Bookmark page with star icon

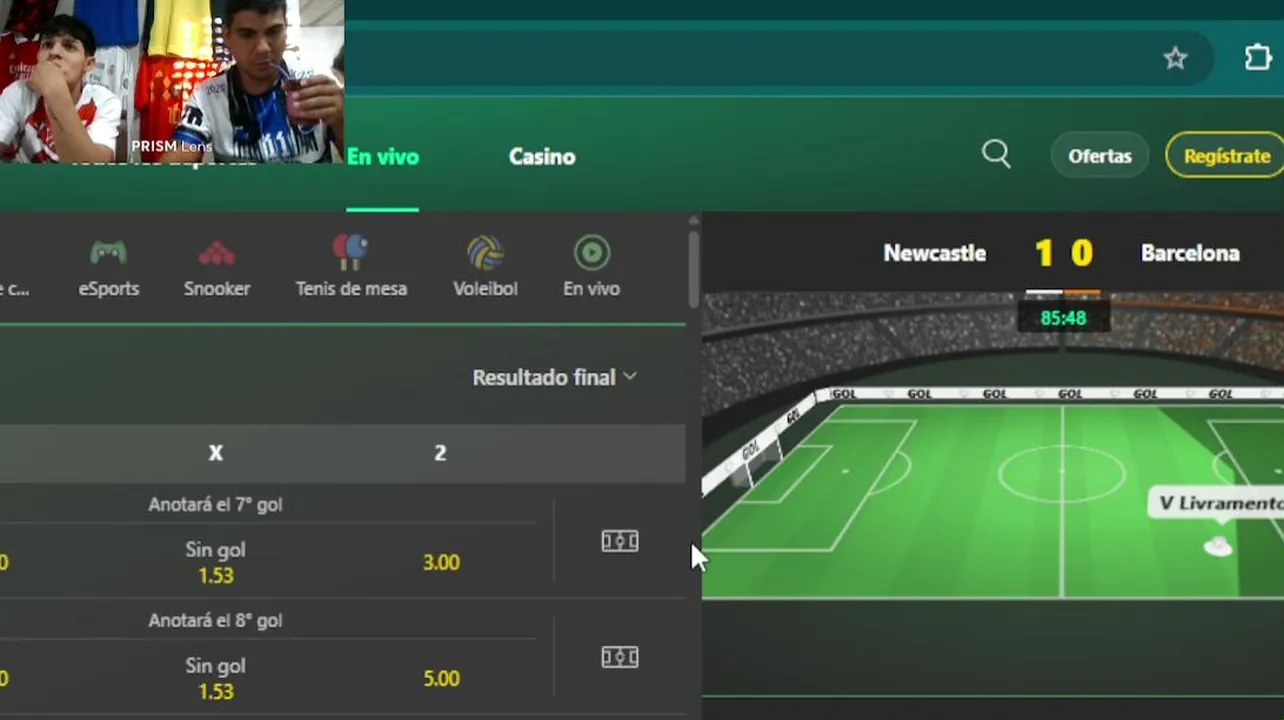click(x=1175, y=58)
